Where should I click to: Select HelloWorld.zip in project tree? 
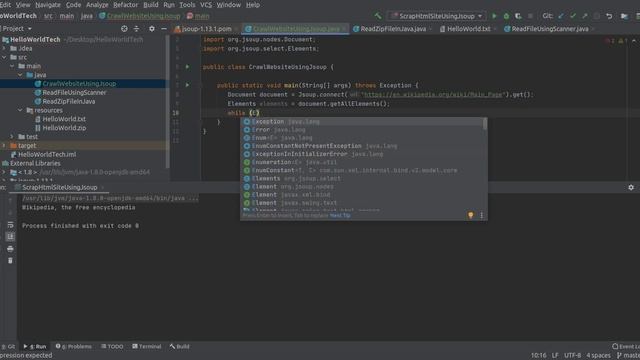click(x=64, y=128)
